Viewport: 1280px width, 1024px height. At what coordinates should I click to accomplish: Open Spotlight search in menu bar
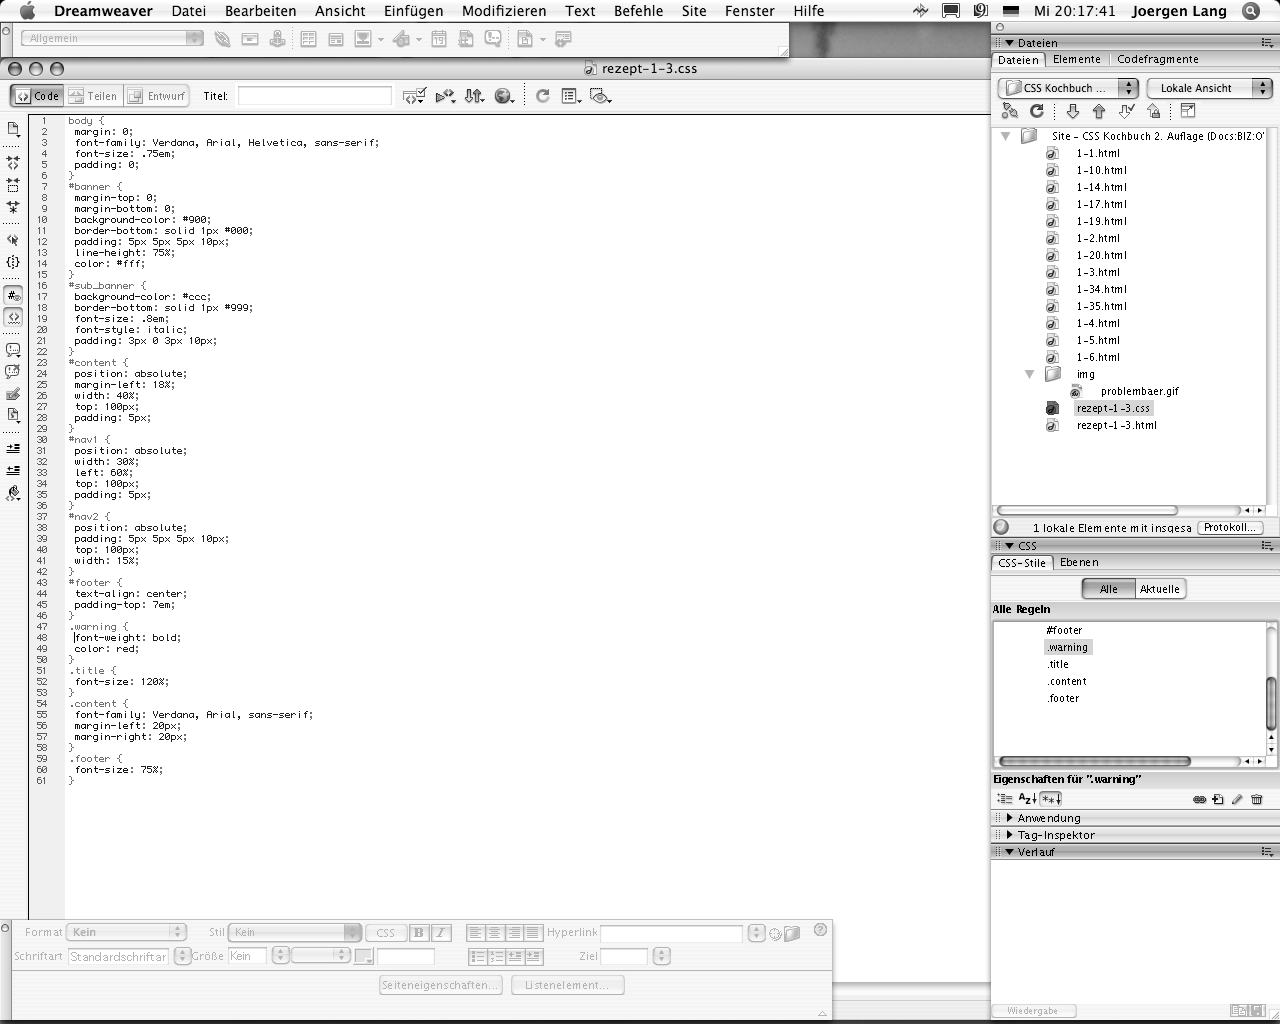[x=1250, y=11]
